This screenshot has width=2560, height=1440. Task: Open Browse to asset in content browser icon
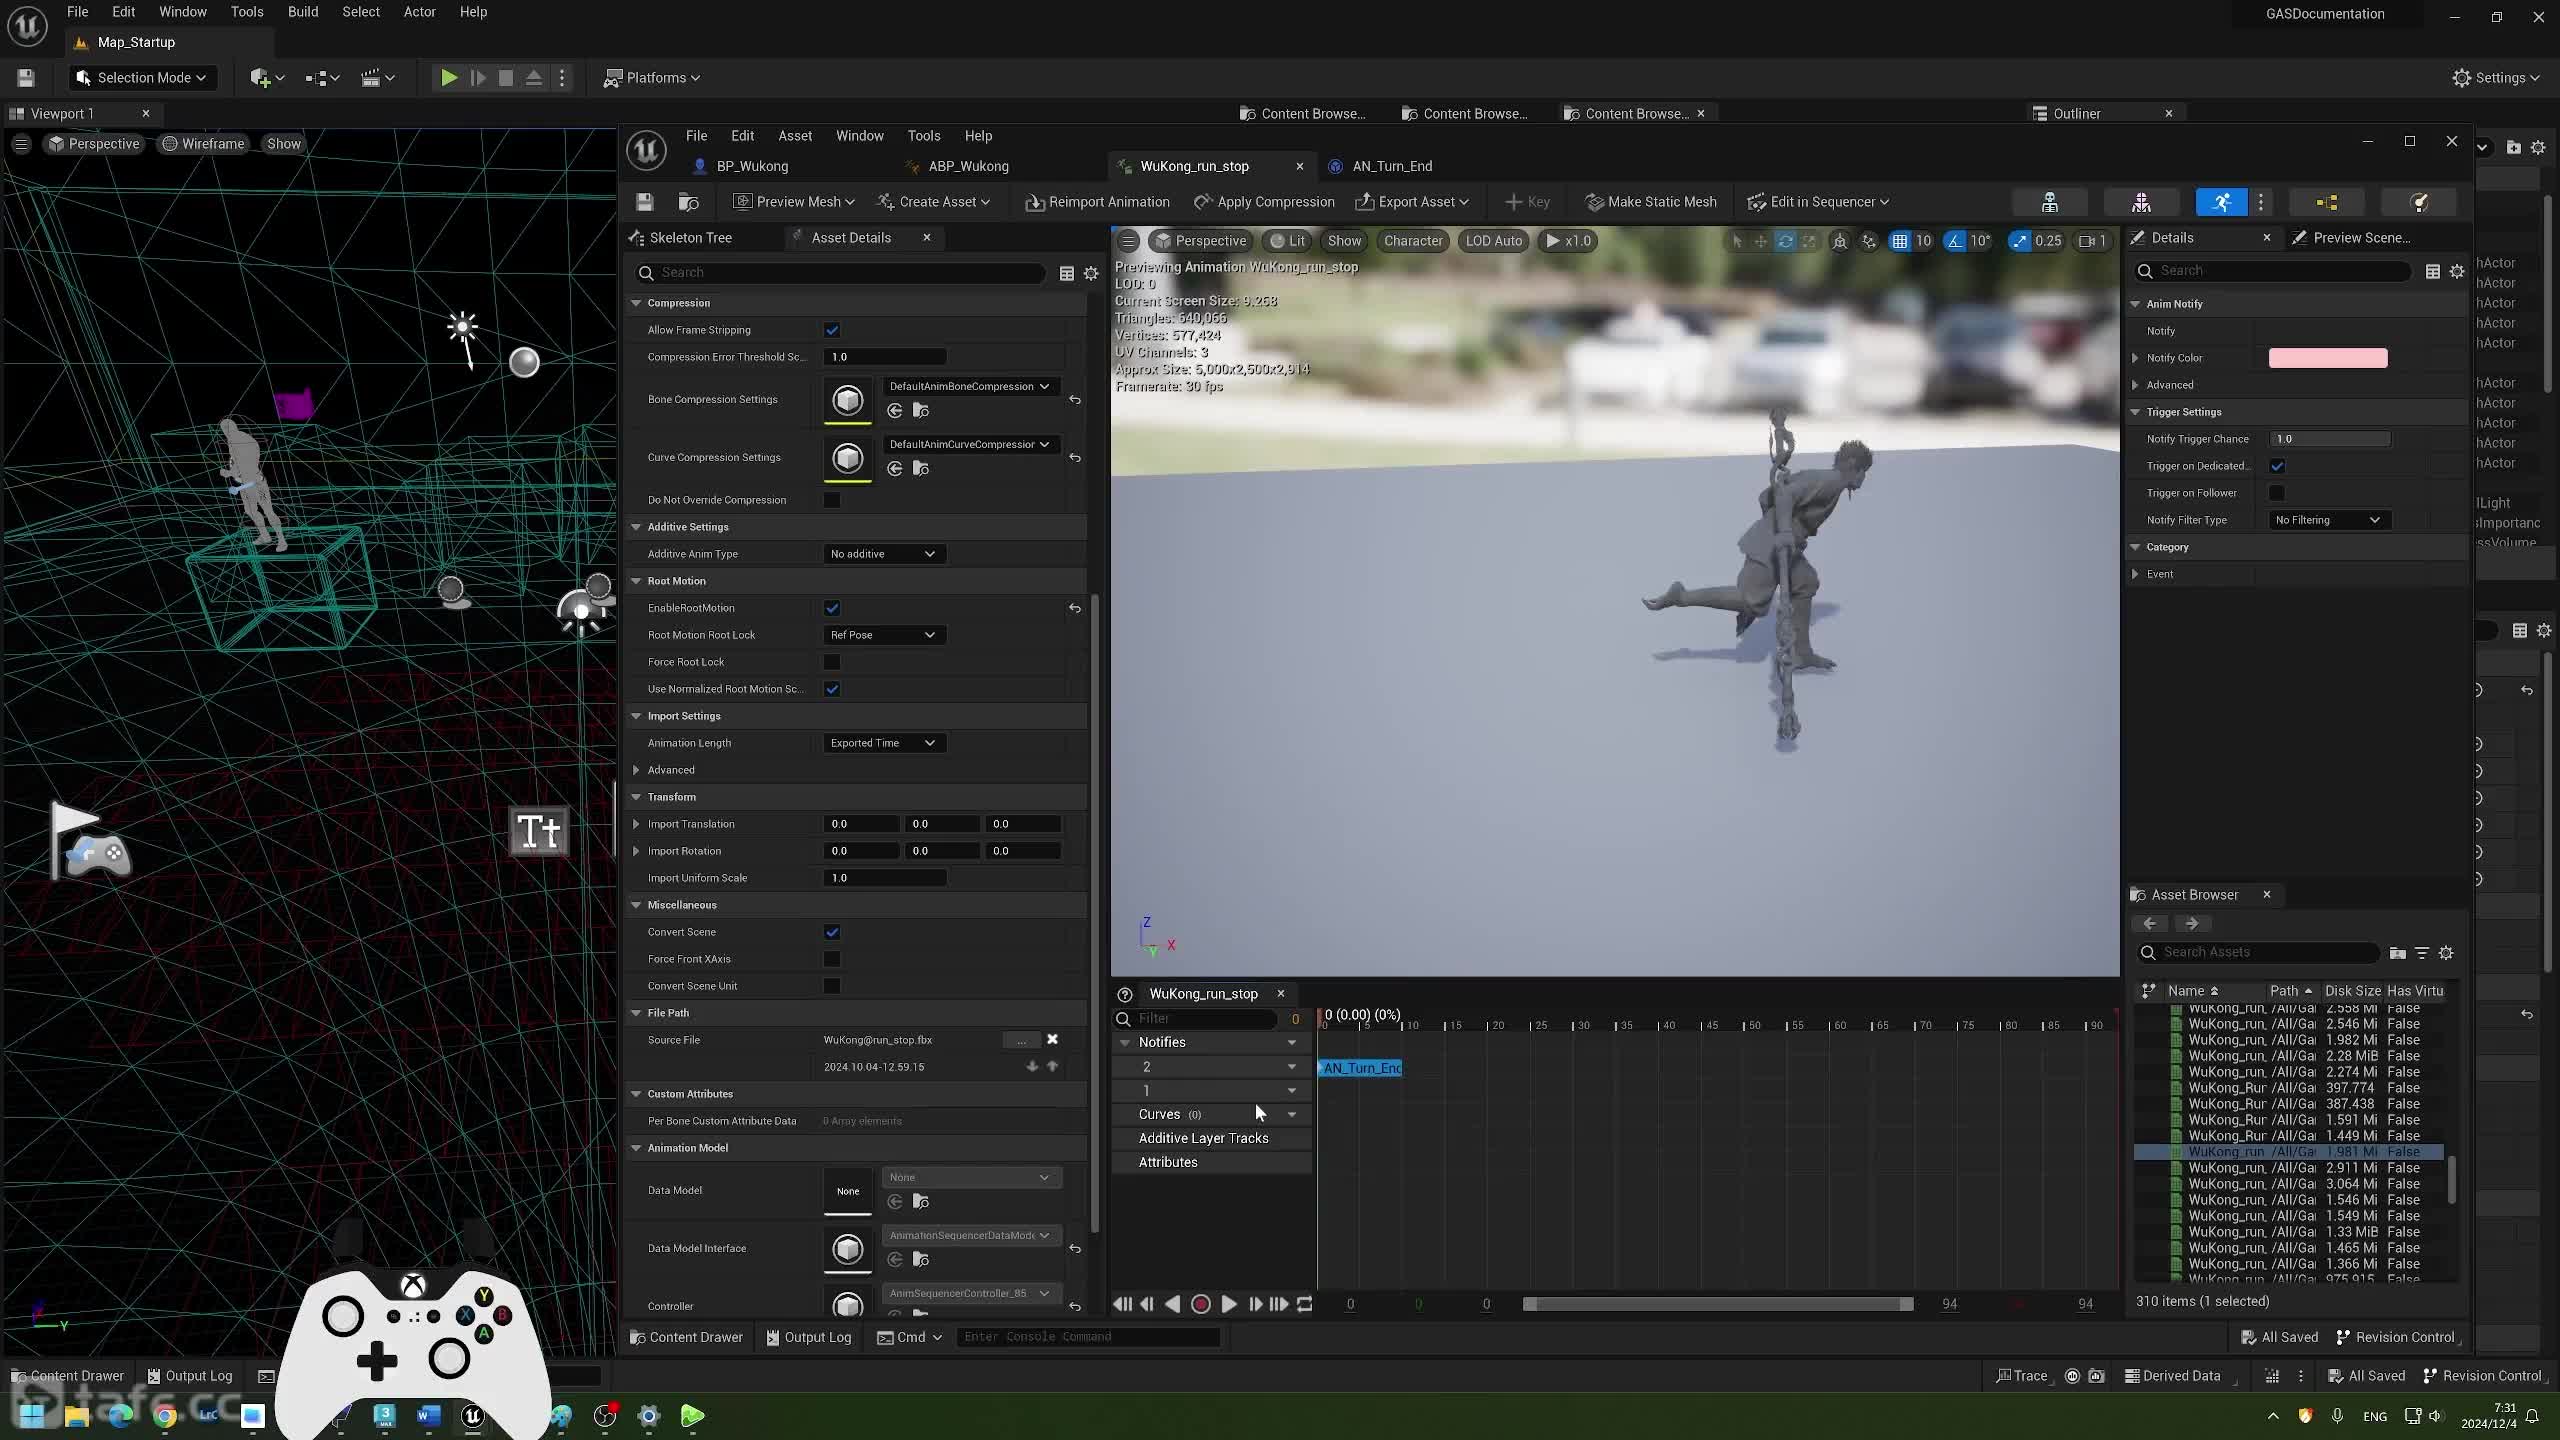(689, 202)
